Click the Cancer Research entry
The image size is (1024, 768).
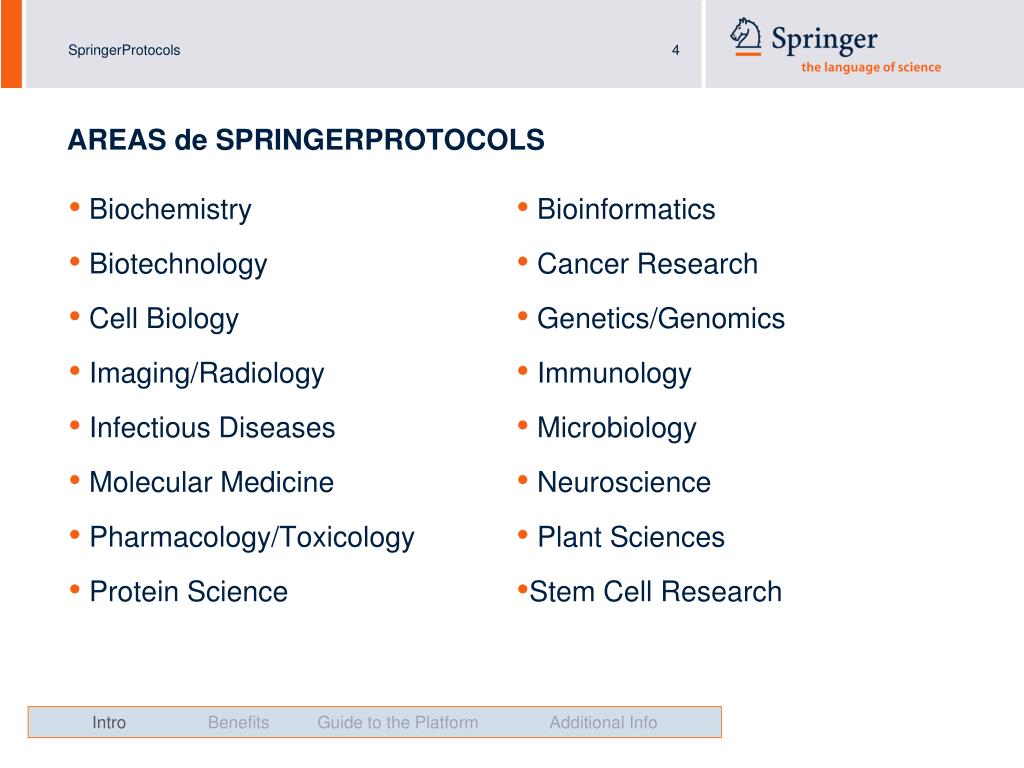(647, 264)
